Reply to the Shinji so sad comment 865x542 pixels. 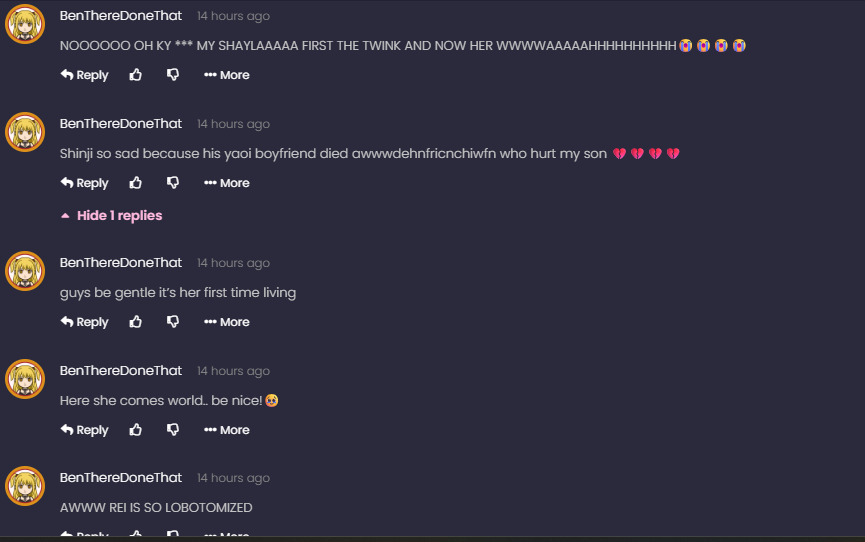(x=84, y=183)
